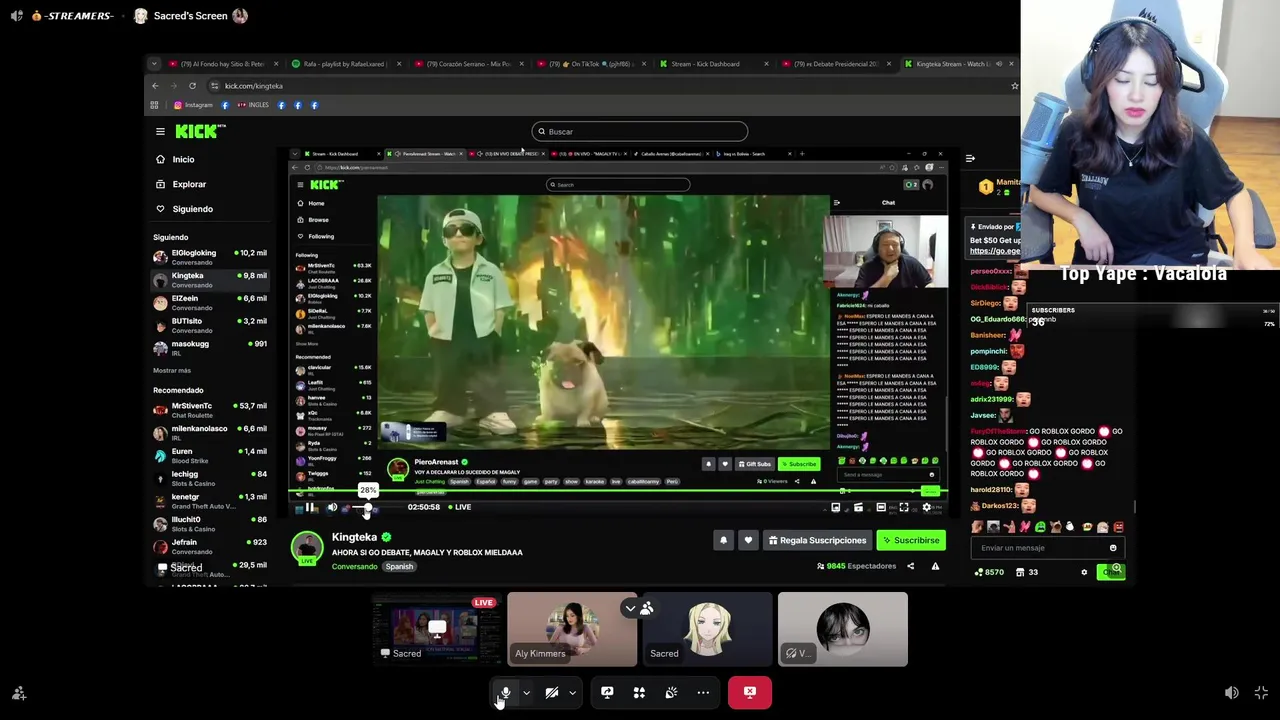Open milenkanolasco recommended channel
Viewport: 1280px width, 720px height.
coord(210,433)
